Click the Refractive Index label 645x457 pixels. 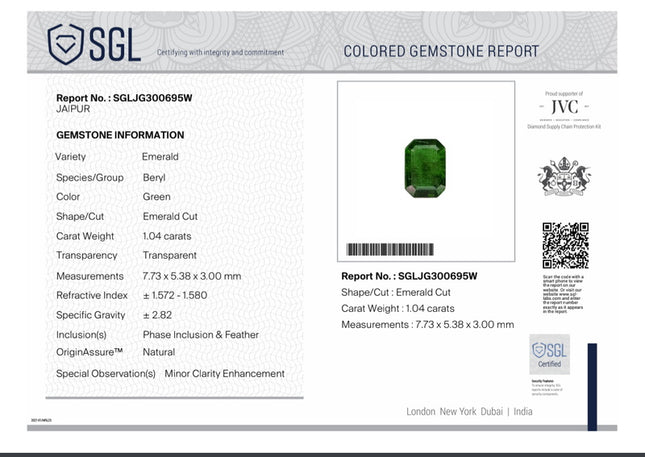point(92,295)
